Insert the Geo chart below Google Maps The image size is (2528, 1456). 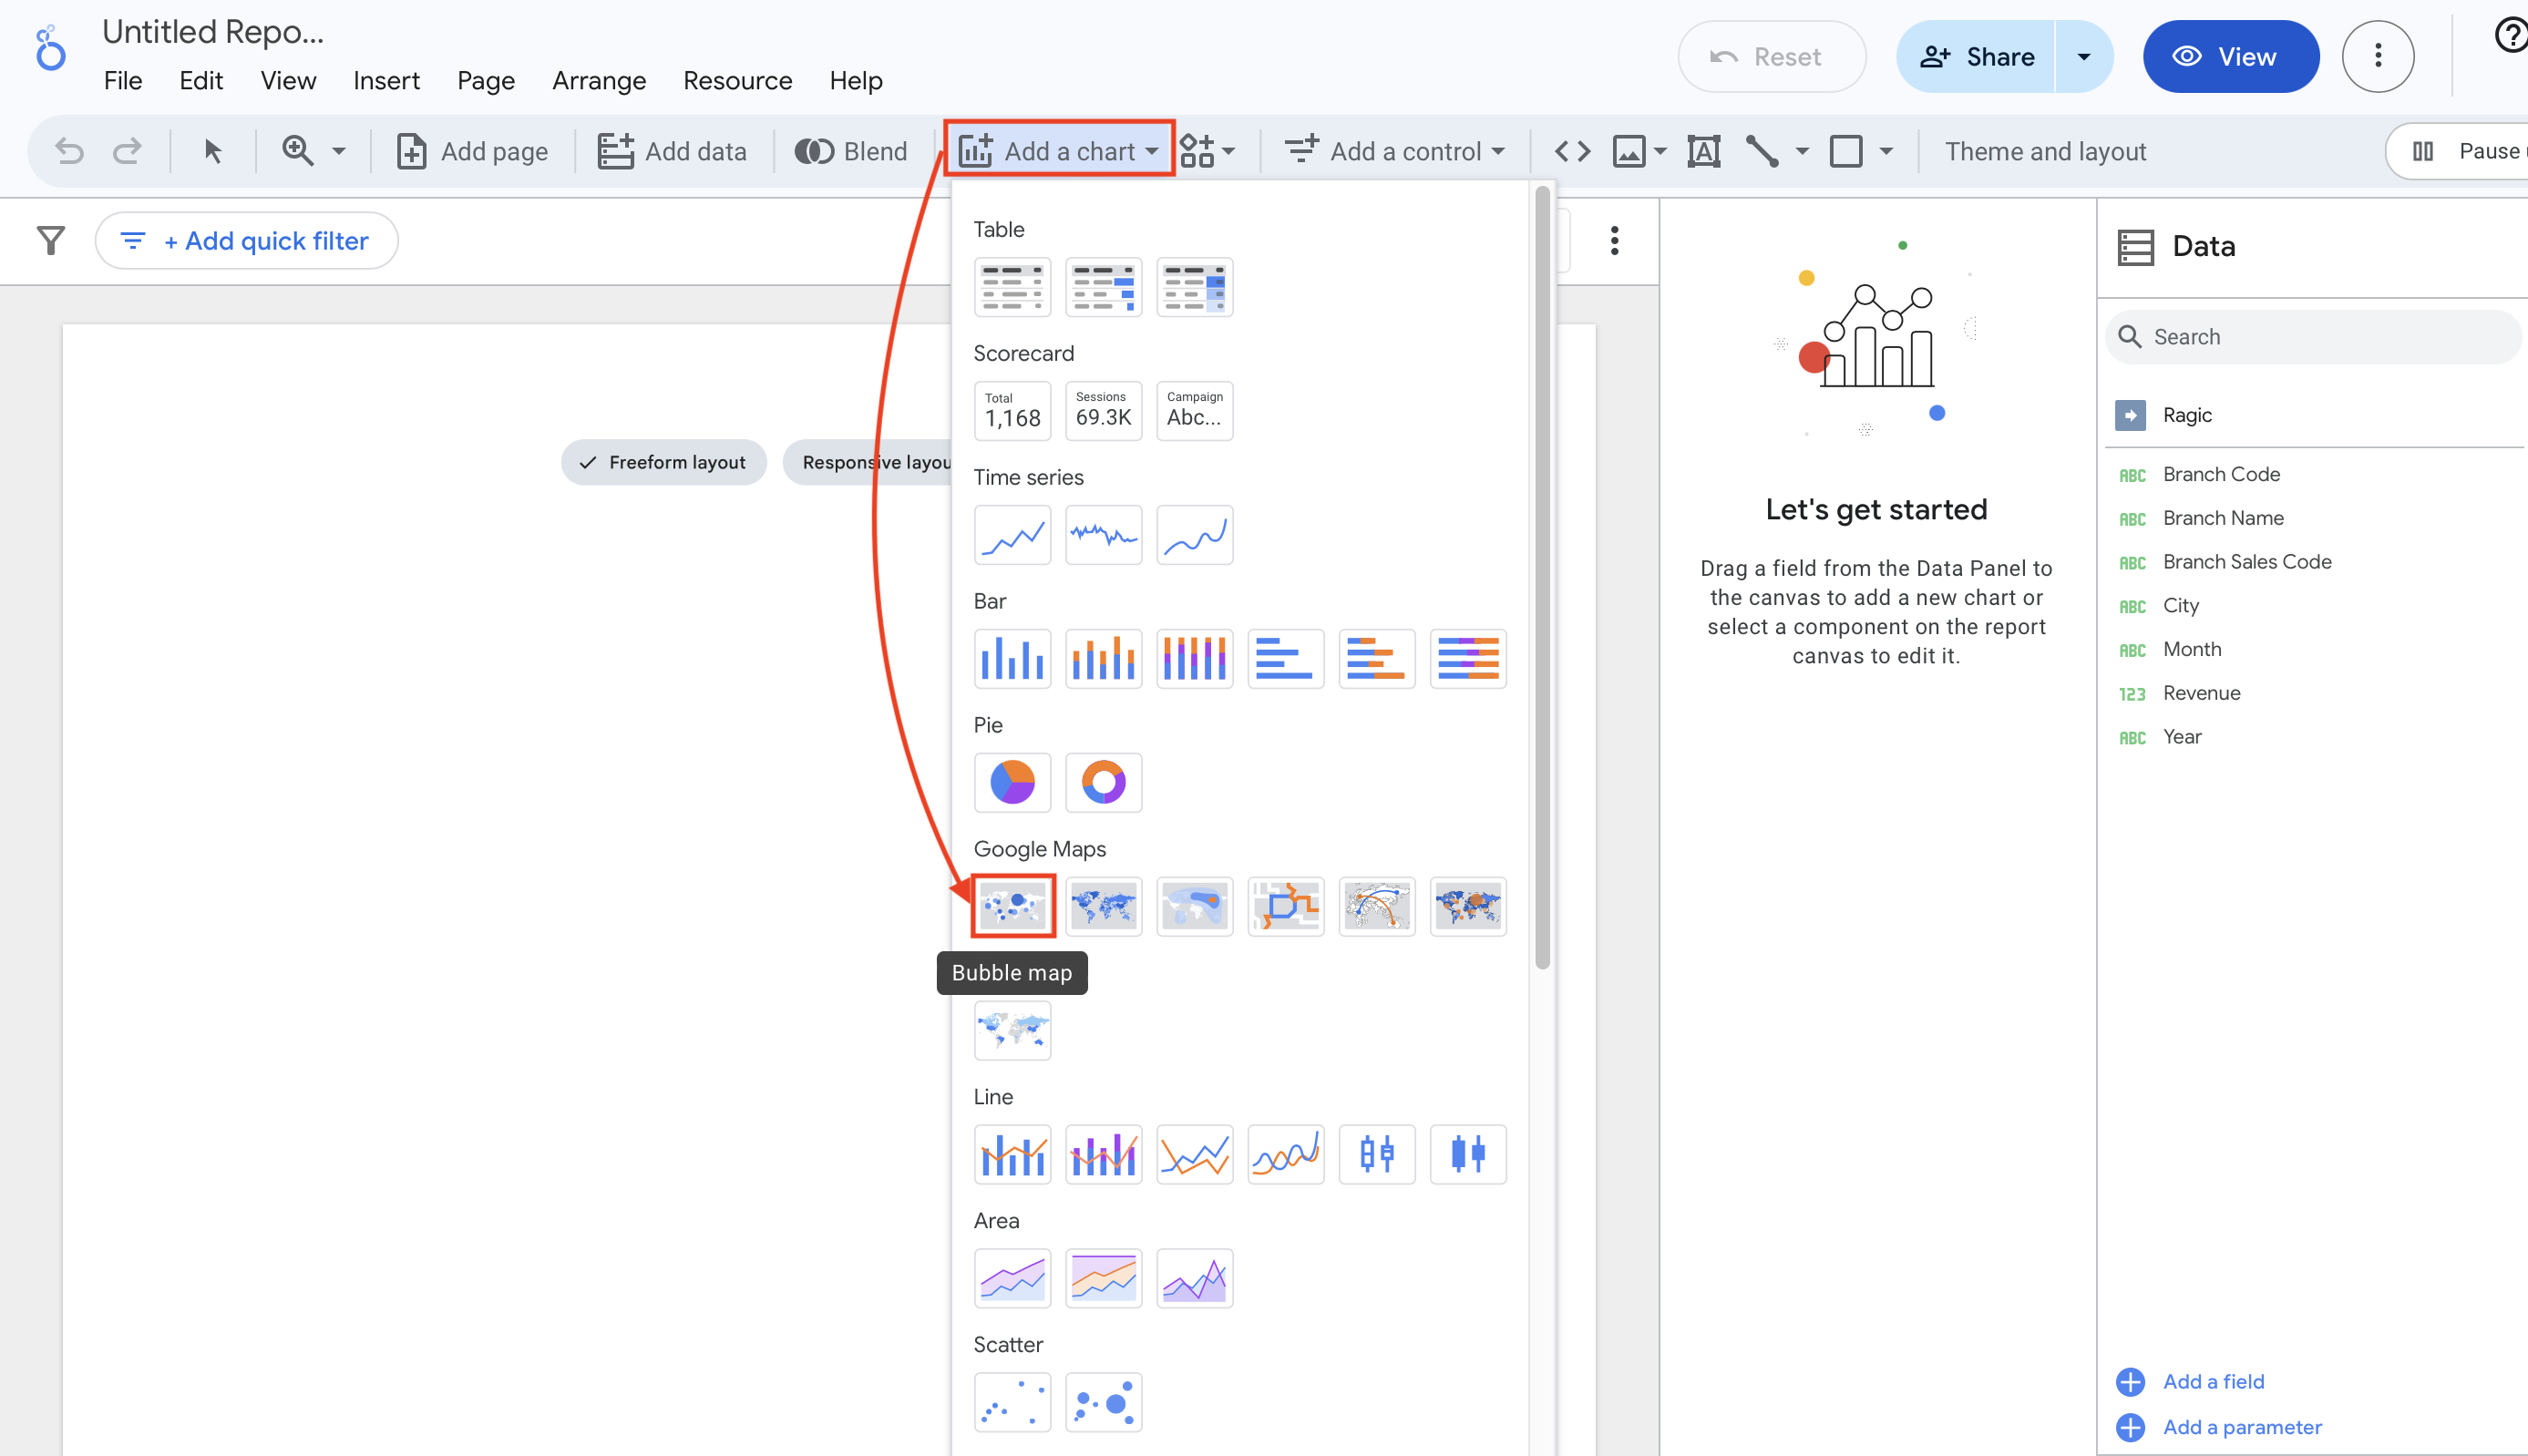coord(1012,1030)
